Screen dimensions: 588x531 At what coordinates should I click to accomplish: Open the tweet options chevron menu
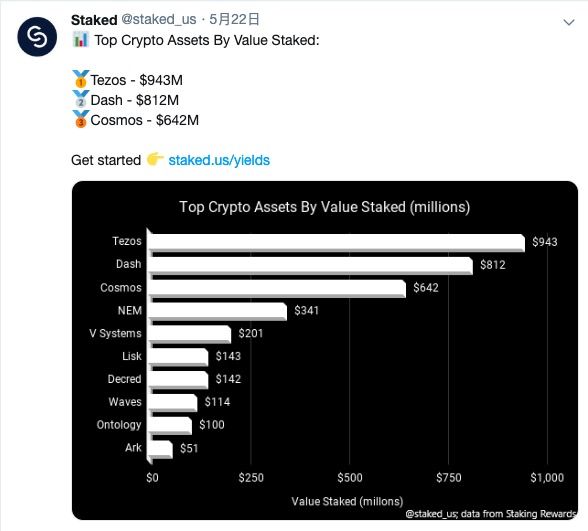click(x=569, y=22)
